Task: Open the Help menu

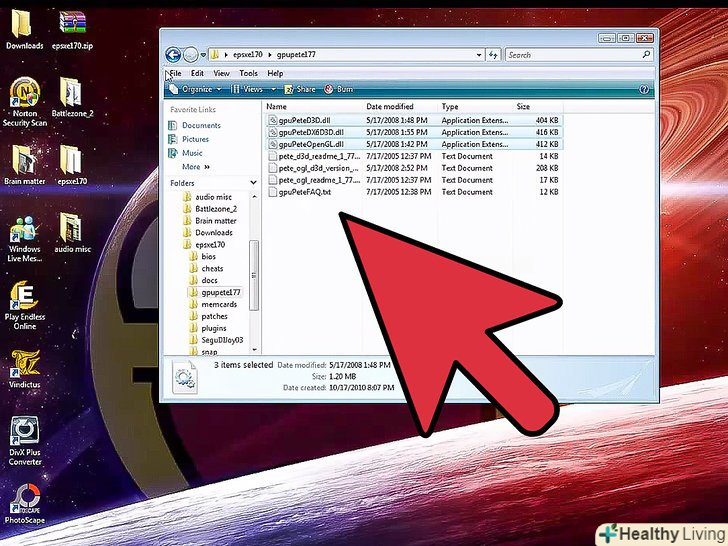Action: click(275, 73)
